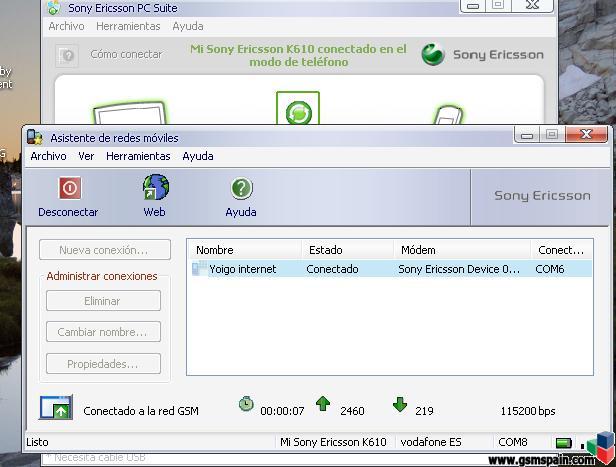The image size is (616, 467).
Task: Sort by the Estado column header
Action: point(348,250)
